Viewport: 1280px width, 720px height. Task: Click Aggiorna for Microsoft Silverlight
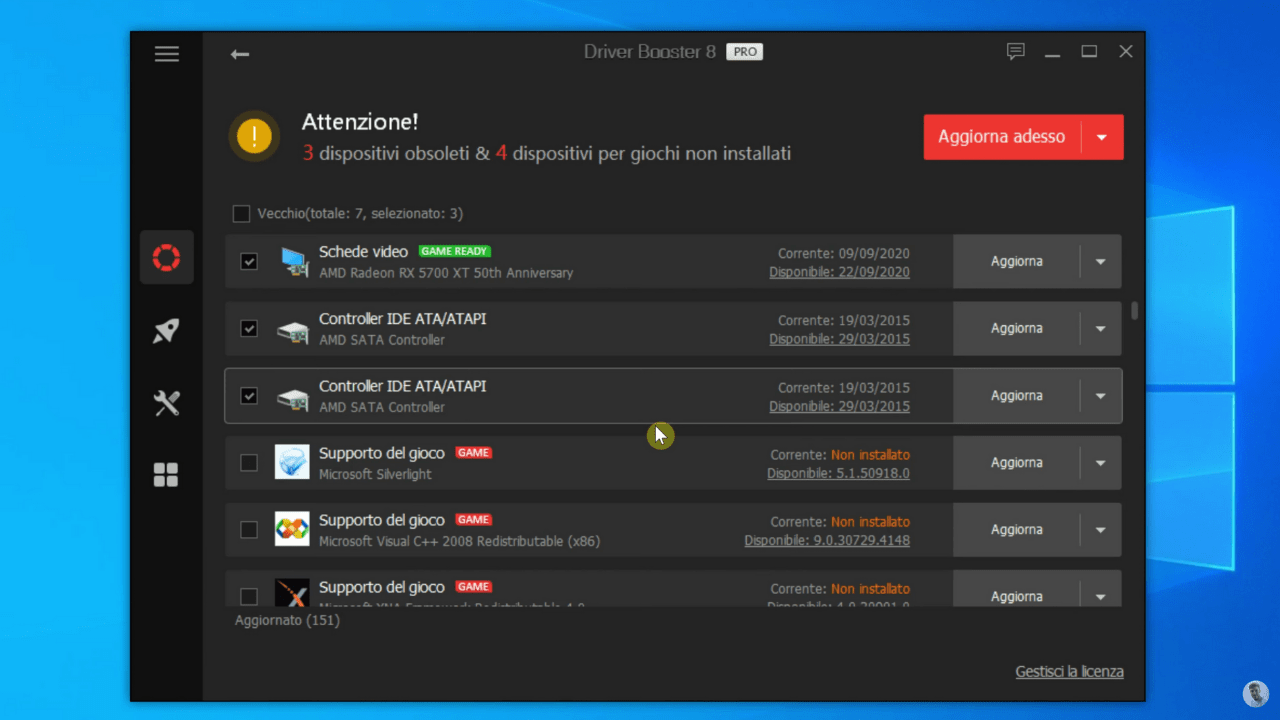(1017, 463)
